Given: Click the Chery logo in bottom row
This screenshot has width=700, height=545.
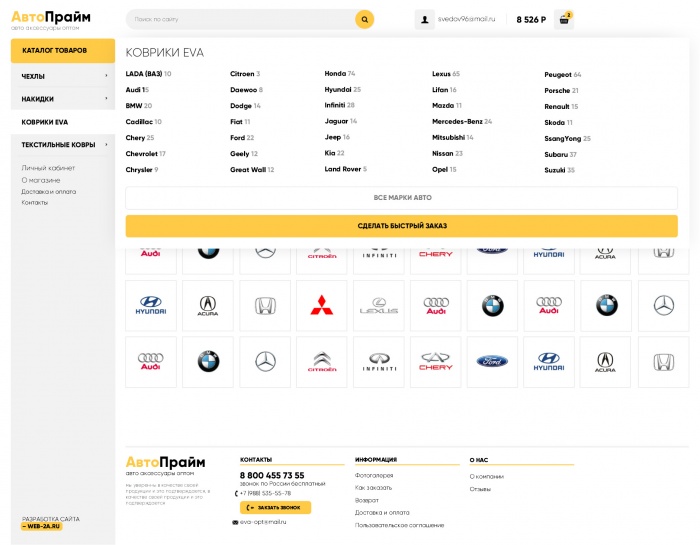Looking at the screenshot, I should (x=435, y=361).
